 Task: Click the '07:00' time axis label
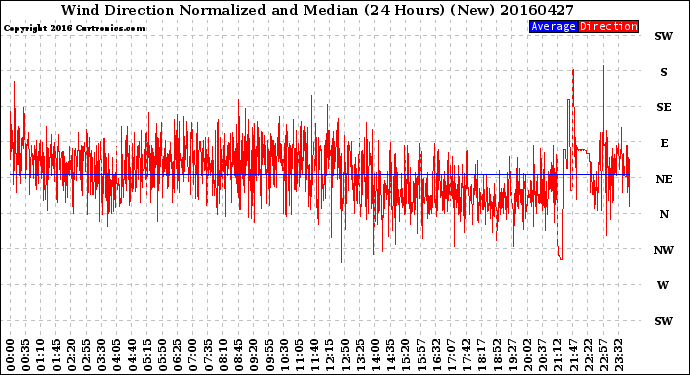pos(193,355)
